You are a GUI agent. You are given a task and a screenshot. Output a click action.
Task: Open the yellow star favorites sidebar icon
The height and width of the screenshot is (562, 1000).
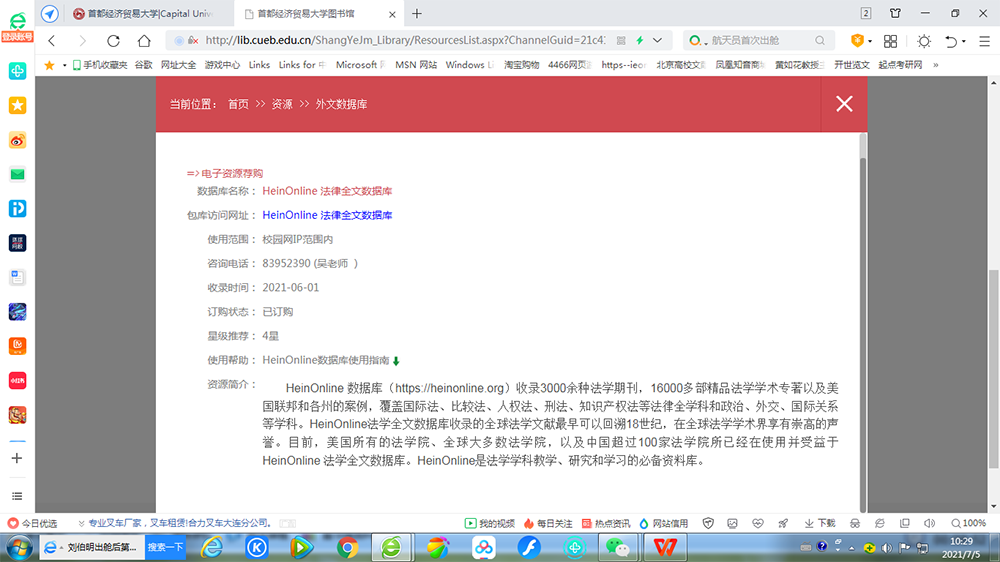click(x=17, y=105)
